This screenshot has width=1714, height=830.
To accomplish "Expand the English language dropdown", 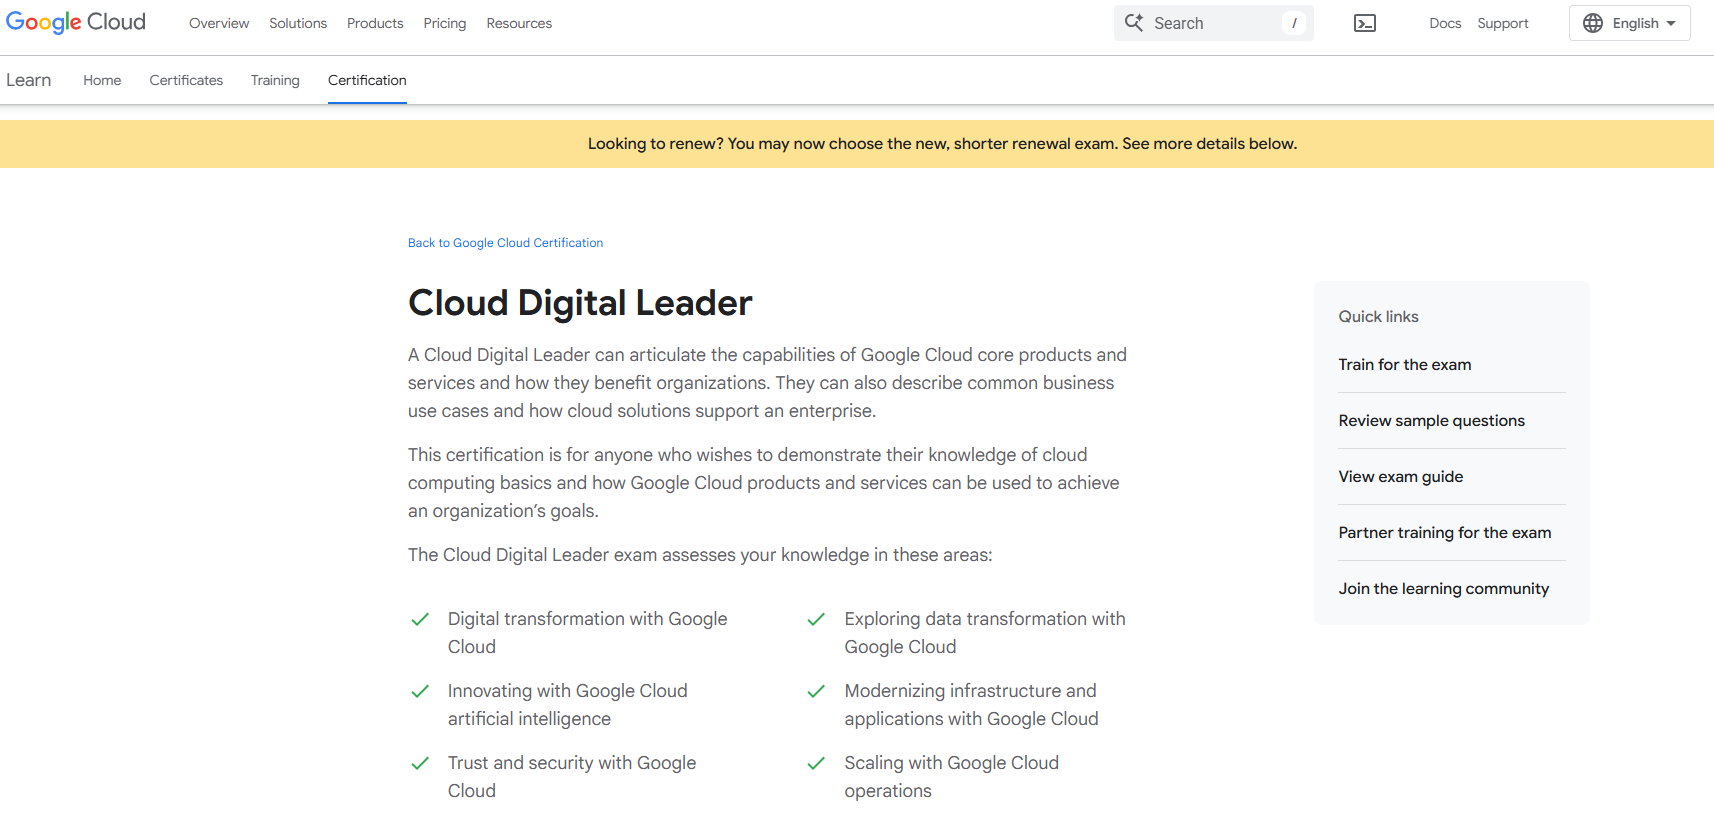I will coord(1630,23).
